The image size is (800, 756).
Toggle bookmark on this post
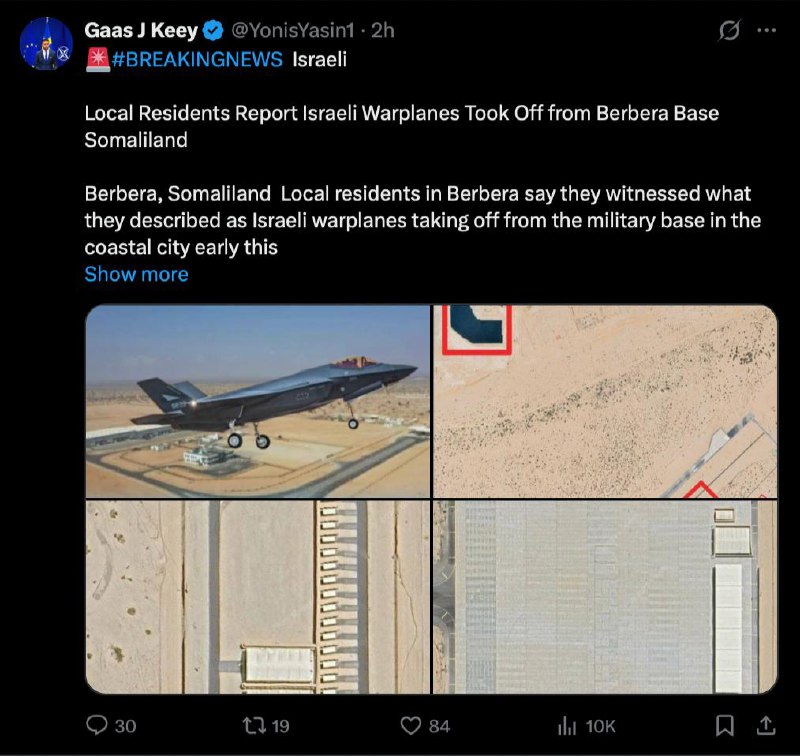(726, 725)
